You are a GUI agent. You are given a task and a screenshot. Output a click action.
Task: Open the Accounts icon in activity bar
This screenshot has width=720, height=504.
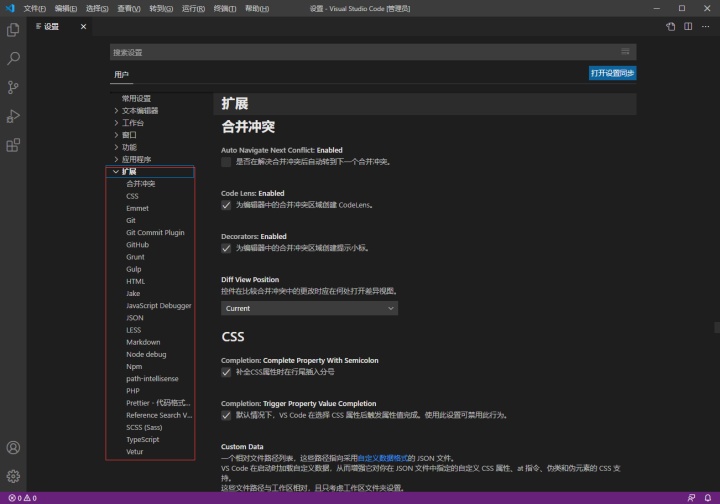coord(13,448)
